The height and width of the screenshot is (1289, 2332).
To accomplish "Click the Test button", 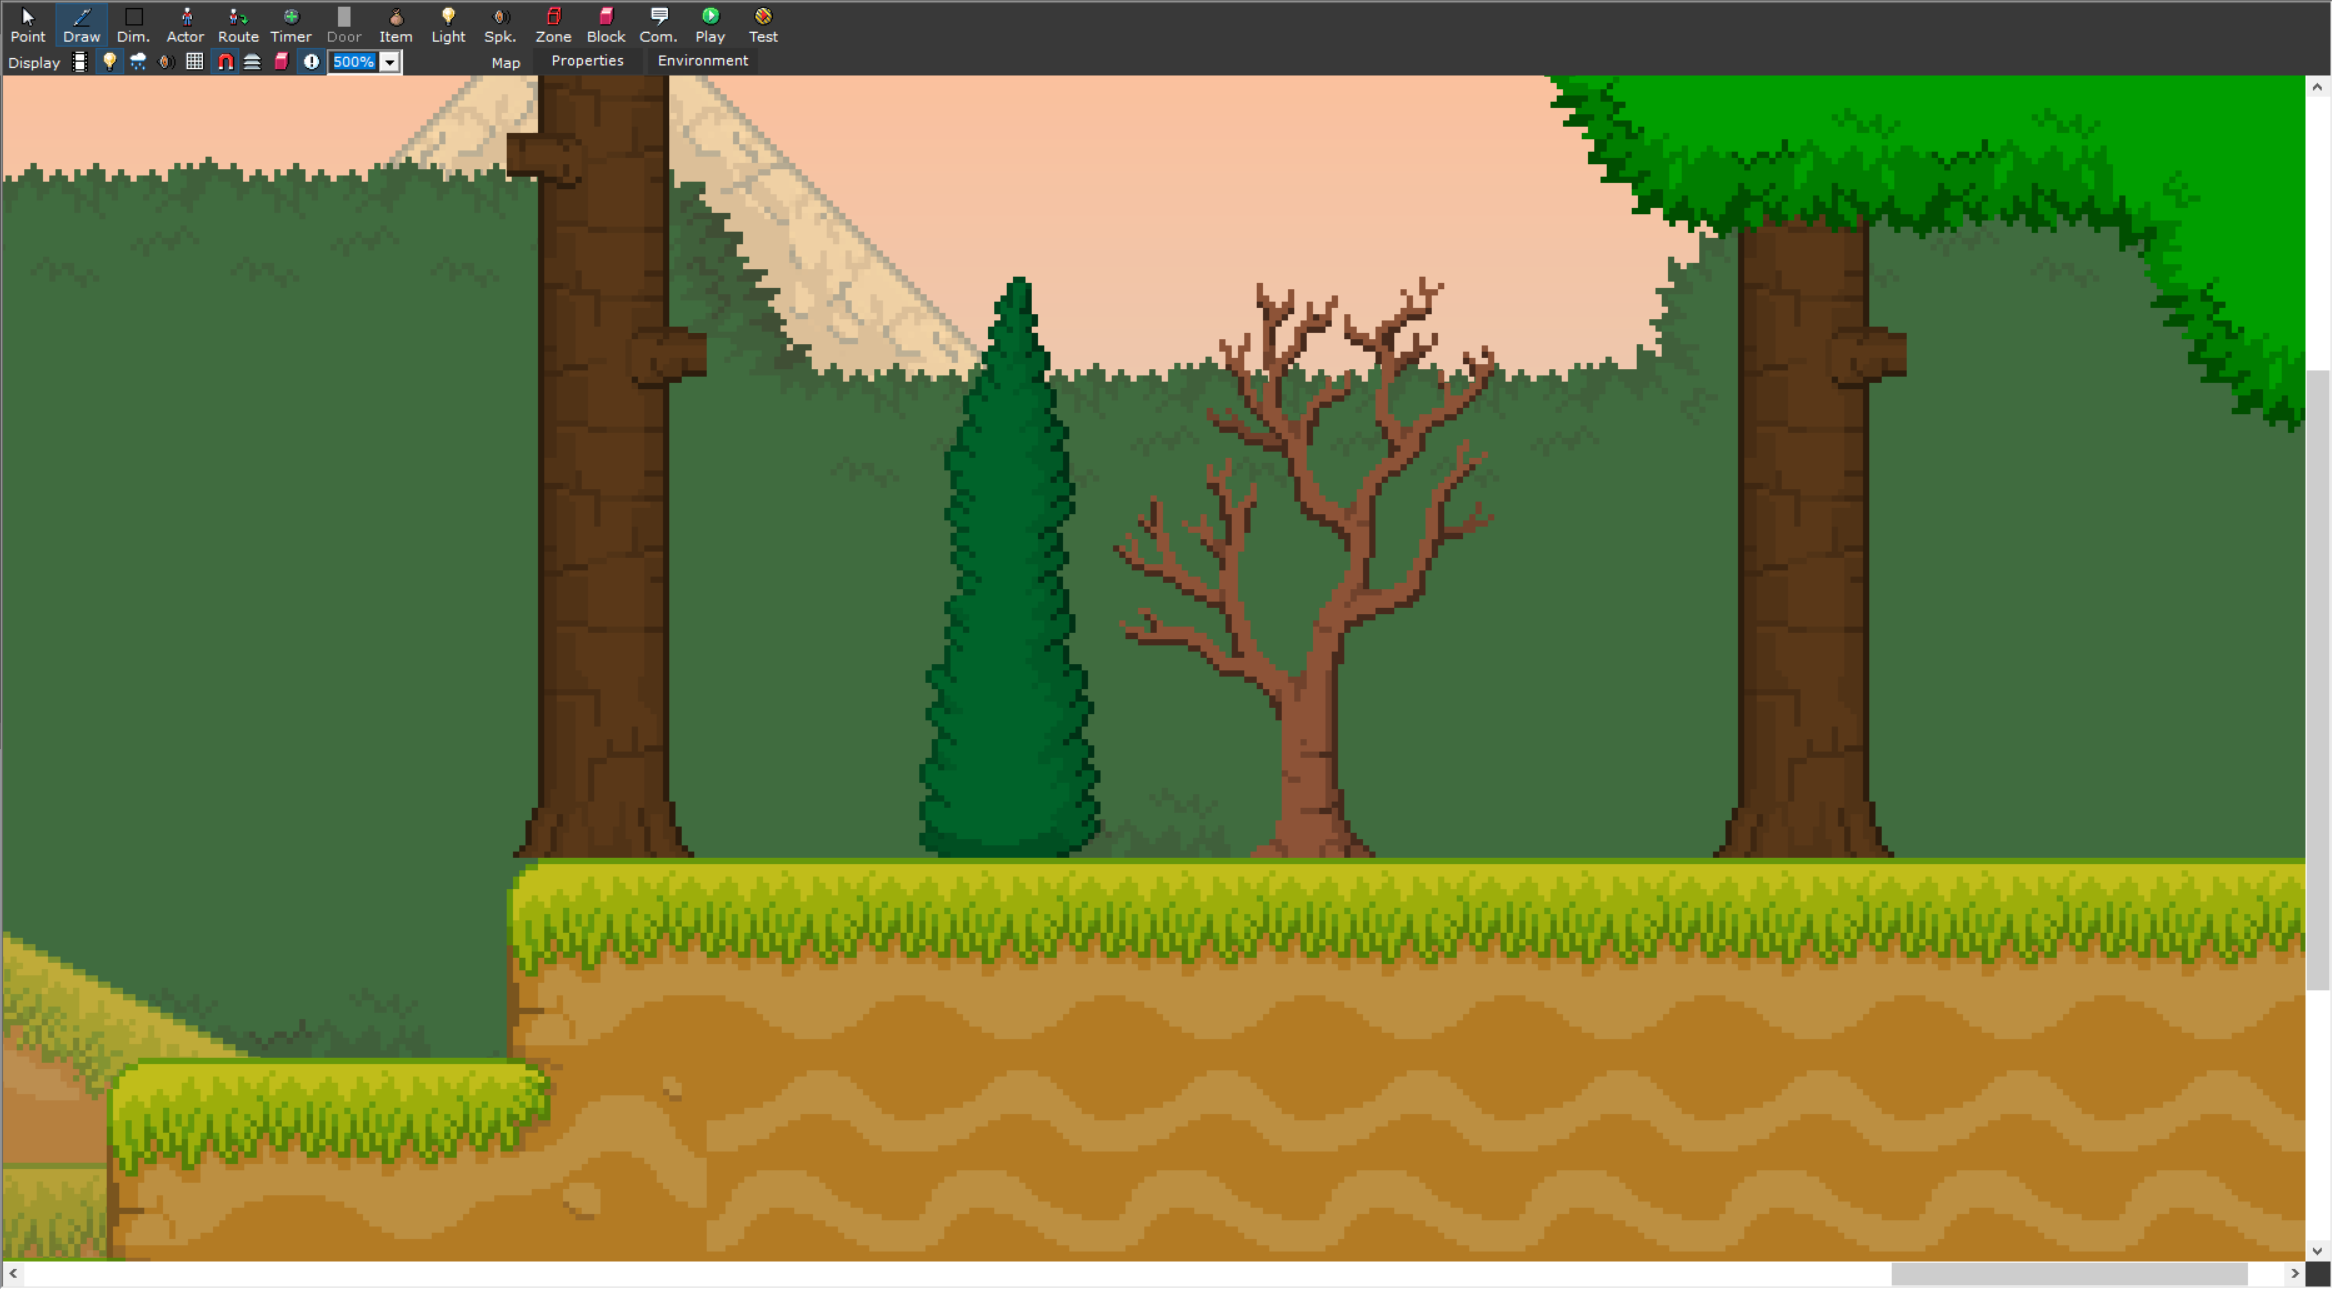I will coord(763,24).
